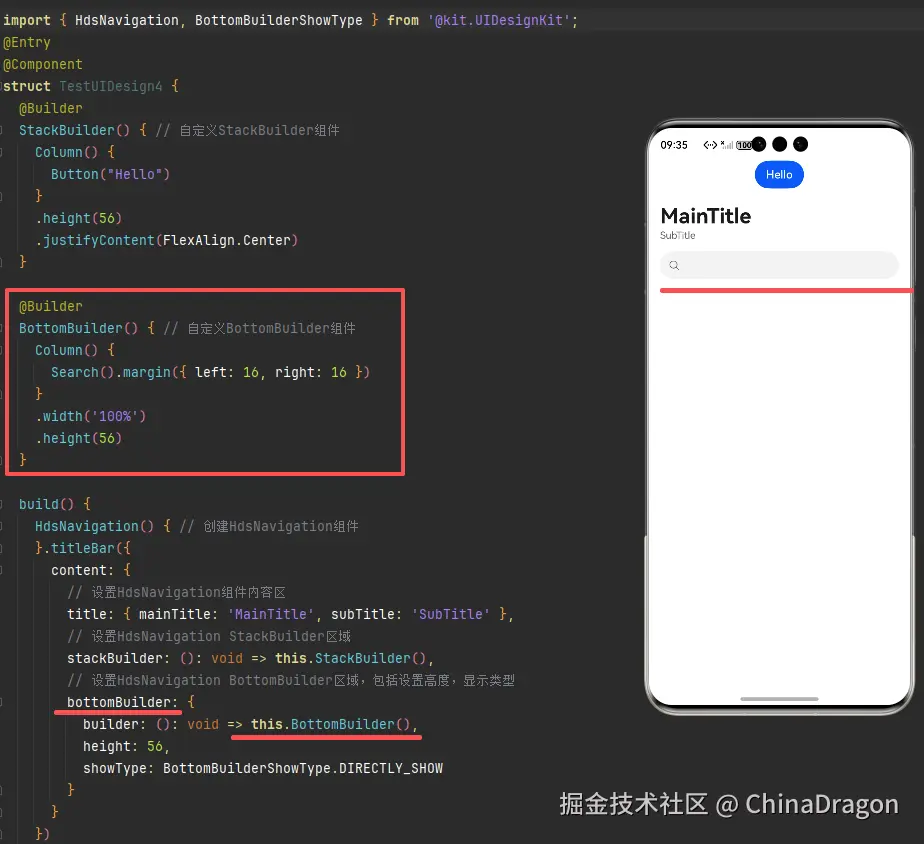Click the MainTitle heading in preview
The image size is (924, 844).
point(705,216)
